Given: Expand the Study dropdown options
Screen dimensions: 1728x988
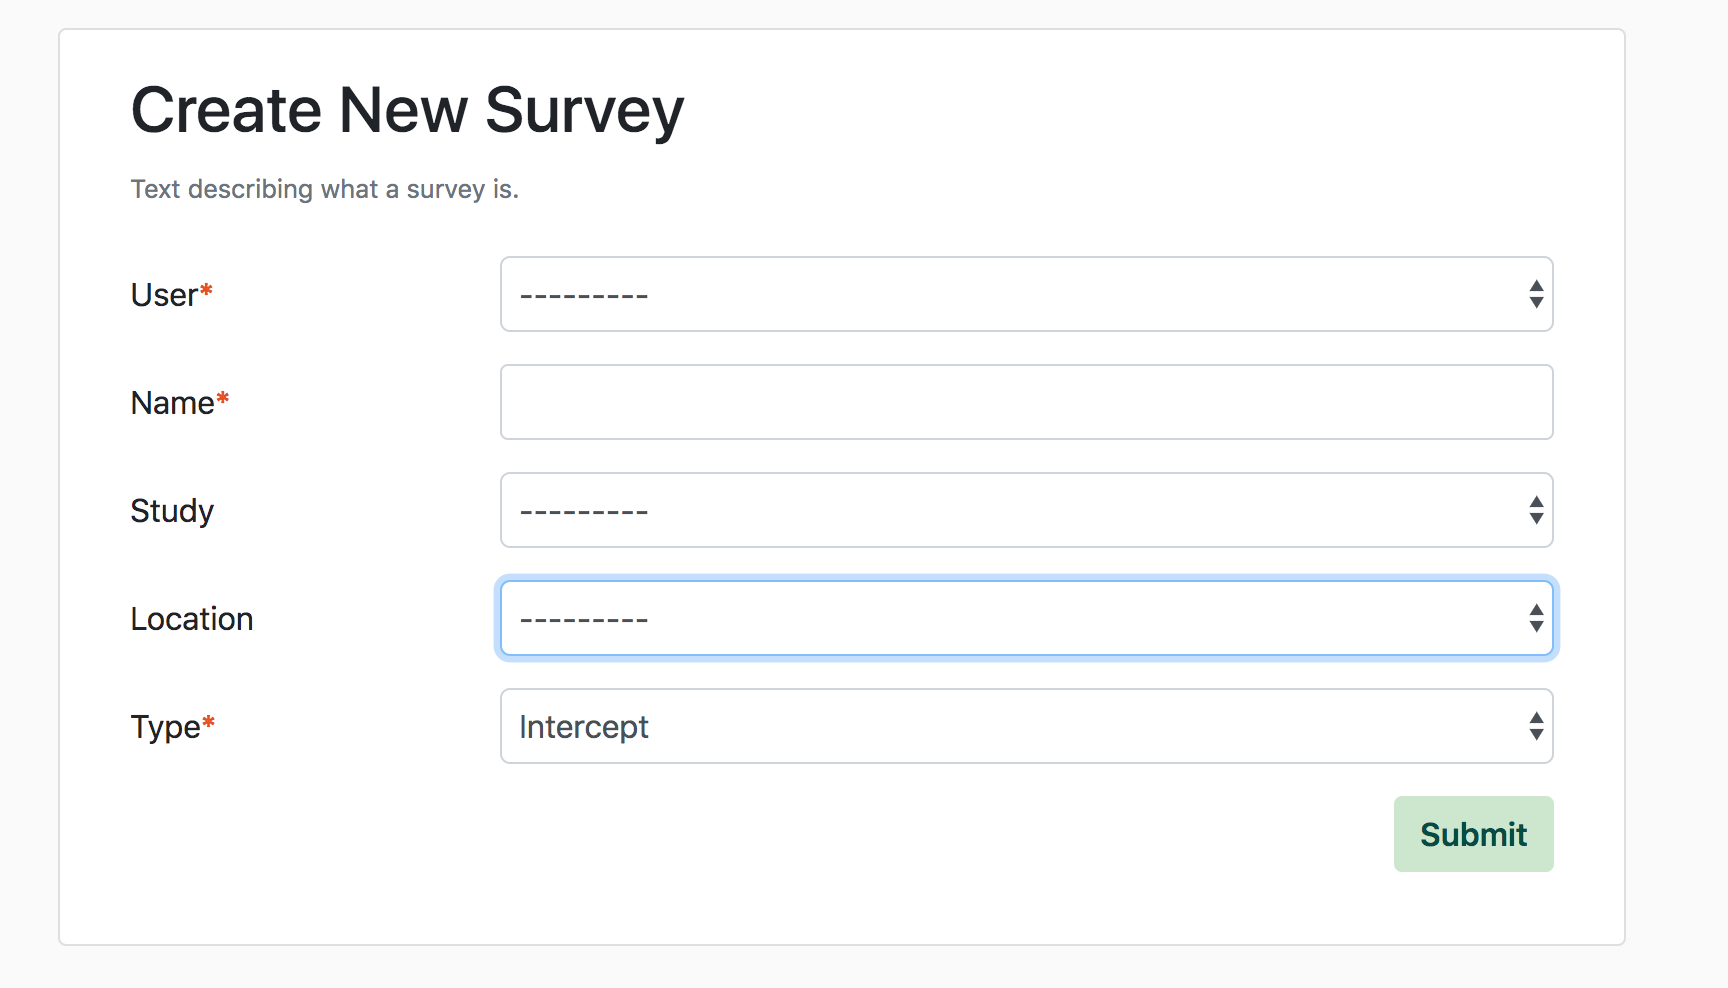Looking at the screenshot, I should [x=1026, y=510].
